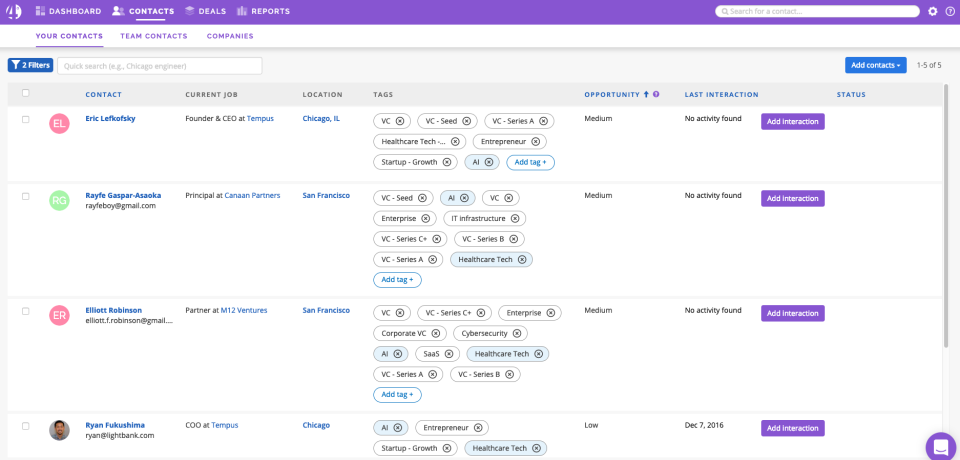This screenshot has height=460, width=960.
Task: Remove SaaS tag from Elliott Robinson
Action: [x=448, y=354]
